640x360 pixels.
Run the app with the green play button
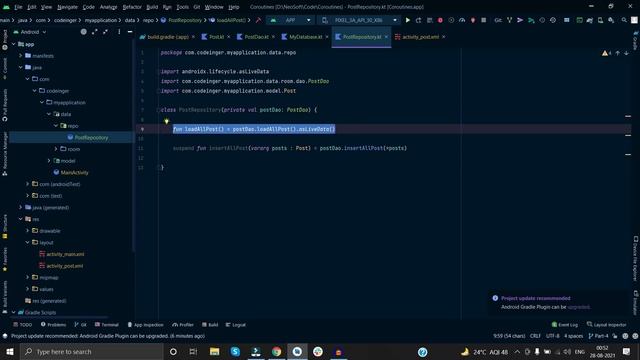coord(407,20)
